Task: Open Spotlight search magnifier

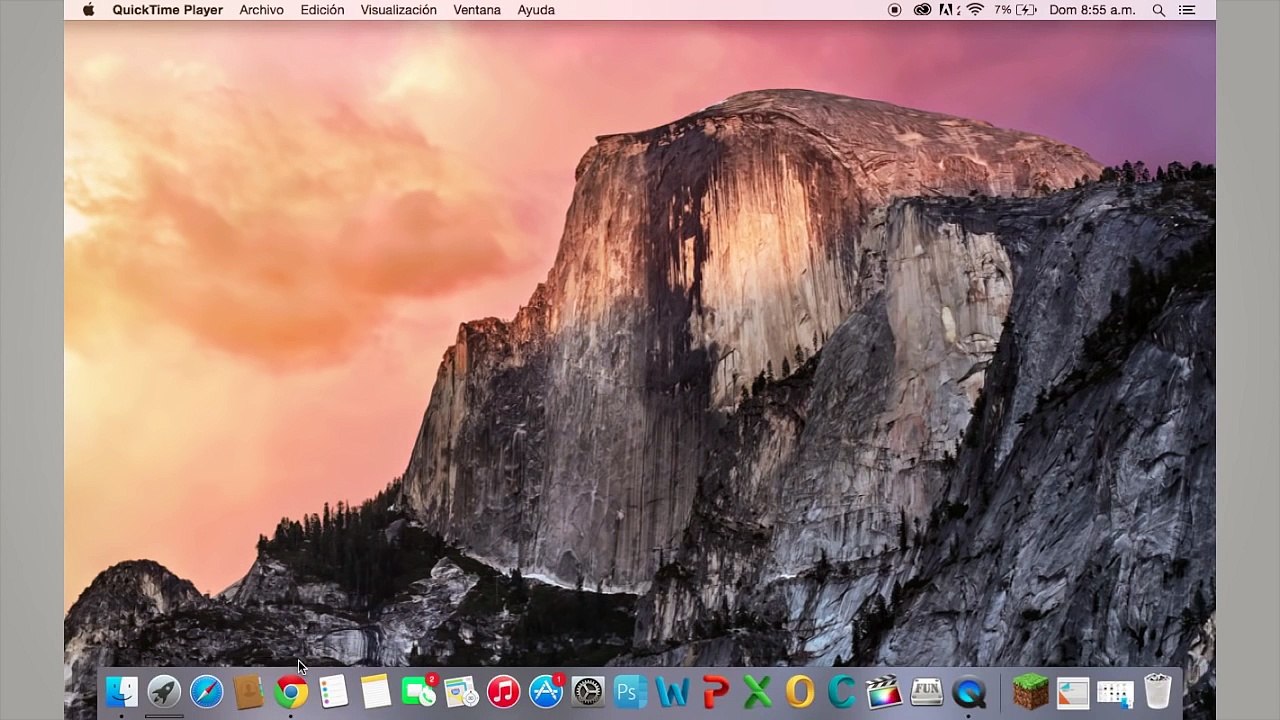Action: (x=1159, y=10)
